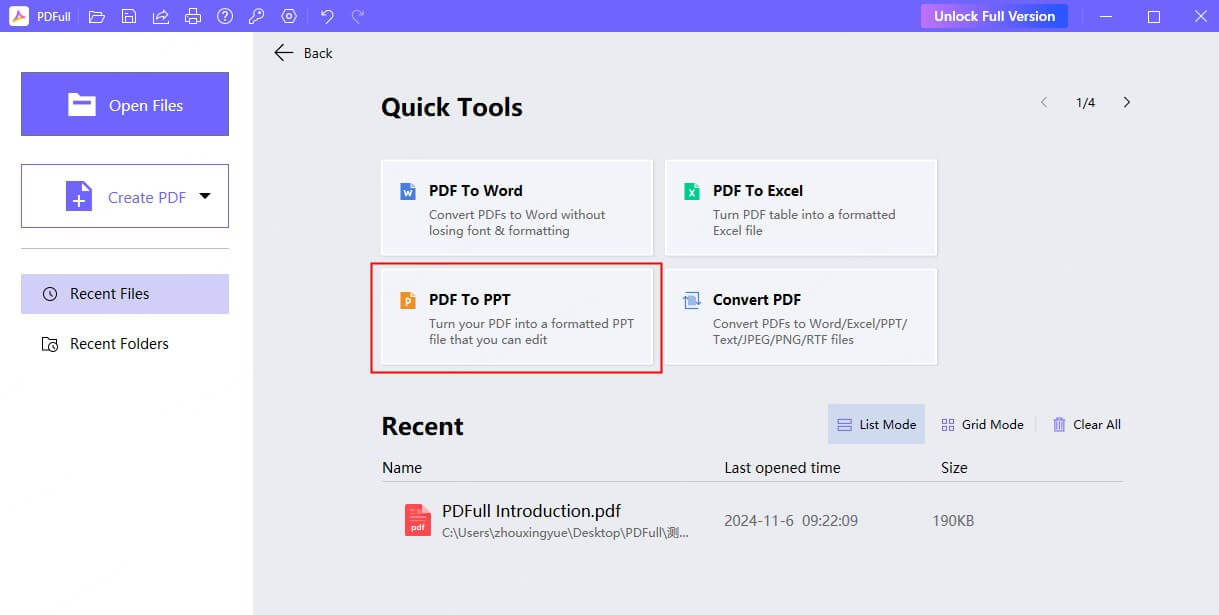This screenshot has height=615, width=1219.
Task: Open settings via the hexagon gear icon
Action: coord(288,16)
